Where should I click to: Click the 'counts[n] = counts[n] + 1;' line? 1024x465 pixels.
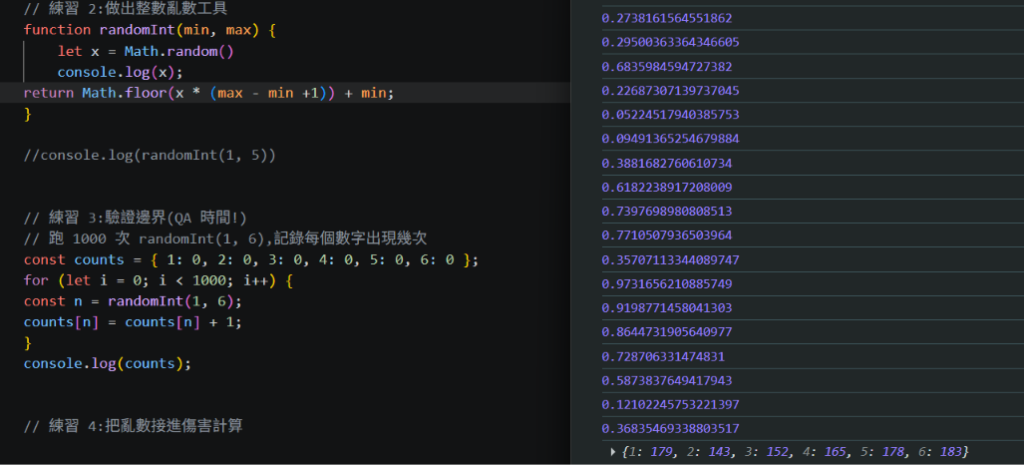coord(133,323)
